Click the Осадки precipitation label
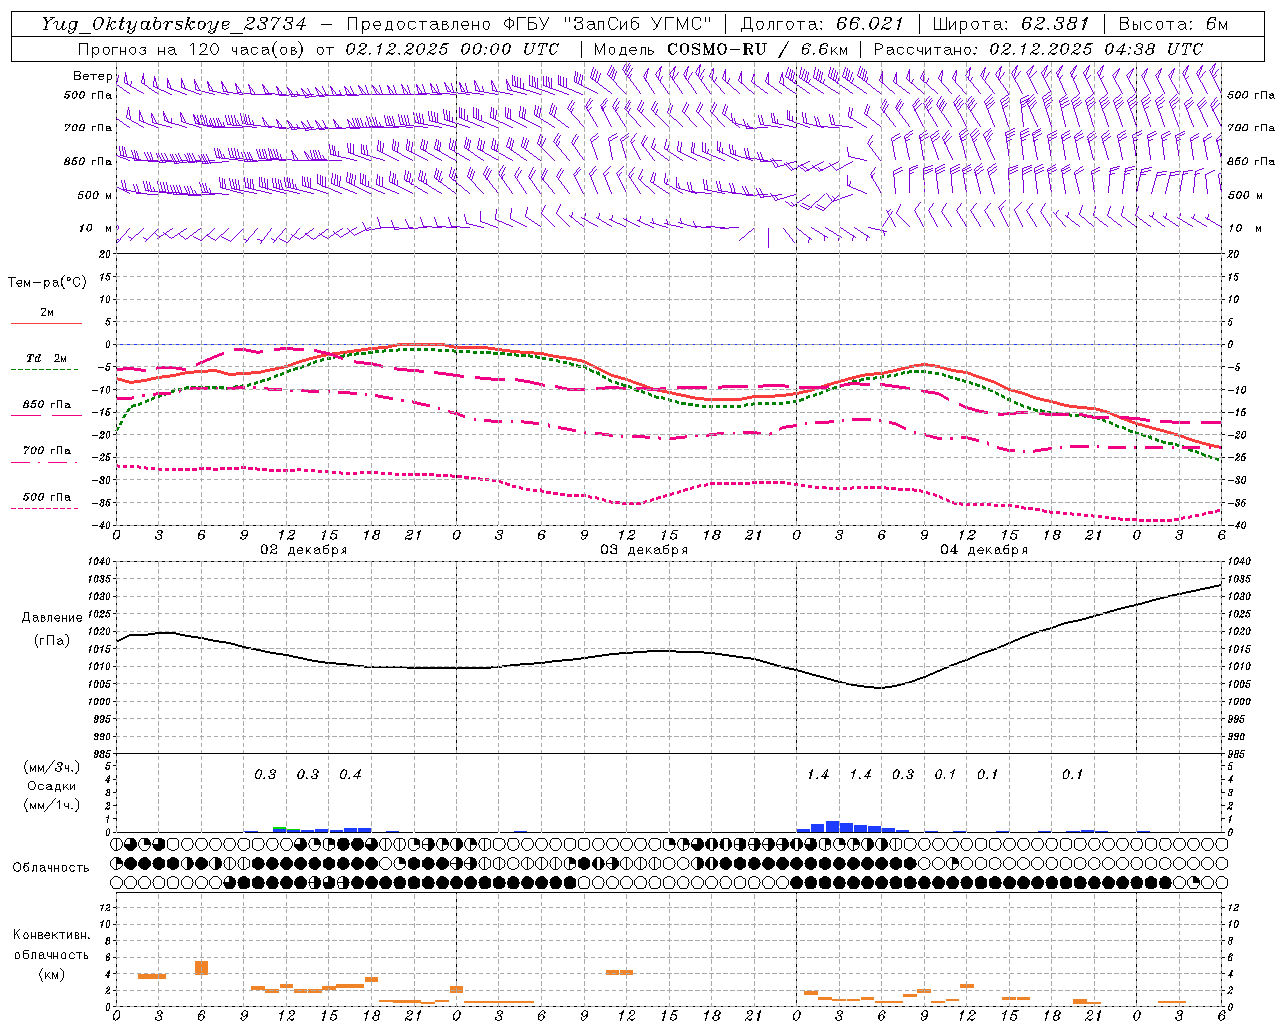The height and width of the screenshot is (1024, 1280). (x=52, y=786)
